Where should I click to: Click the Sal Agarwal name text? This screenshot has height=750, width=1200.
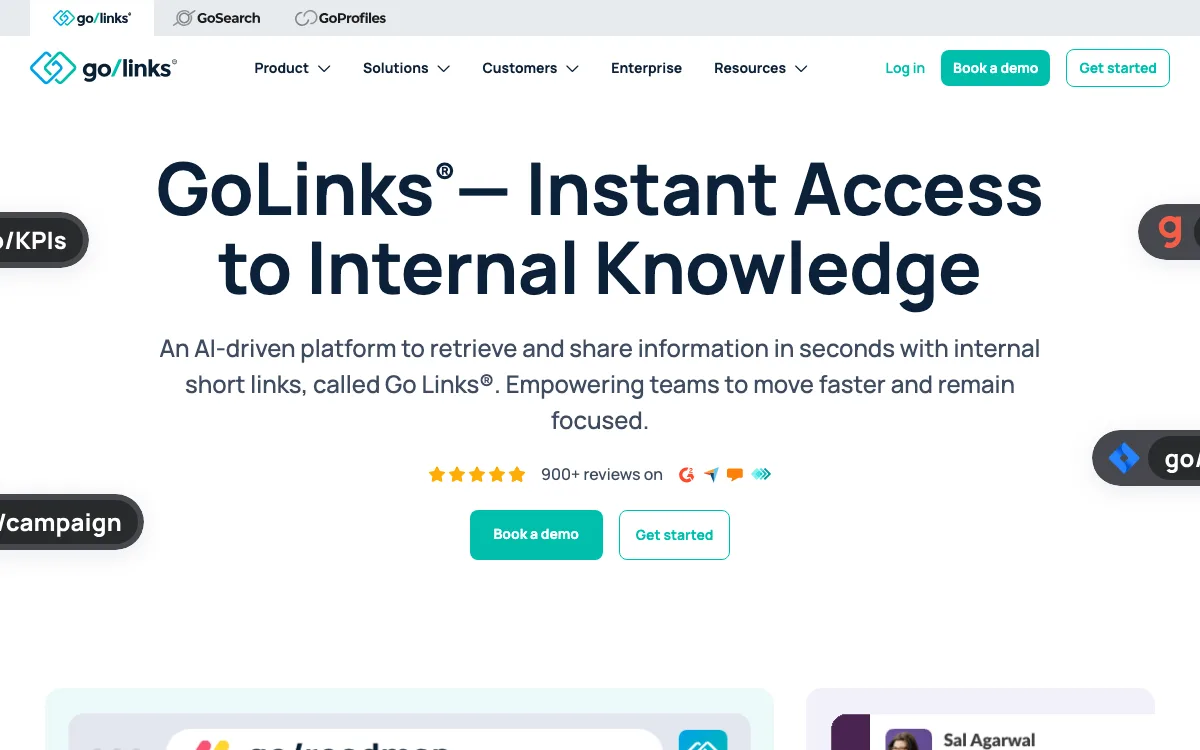click(x=989, y=741)
